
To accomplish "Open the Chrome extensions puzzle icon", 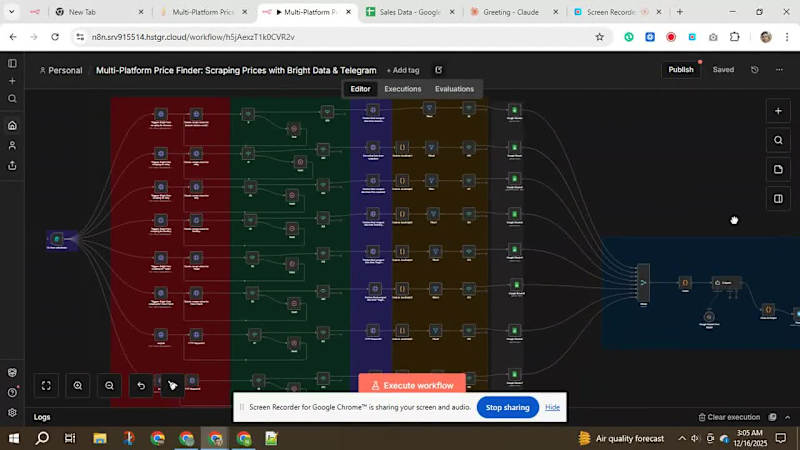I will click(x=735, y=37).
